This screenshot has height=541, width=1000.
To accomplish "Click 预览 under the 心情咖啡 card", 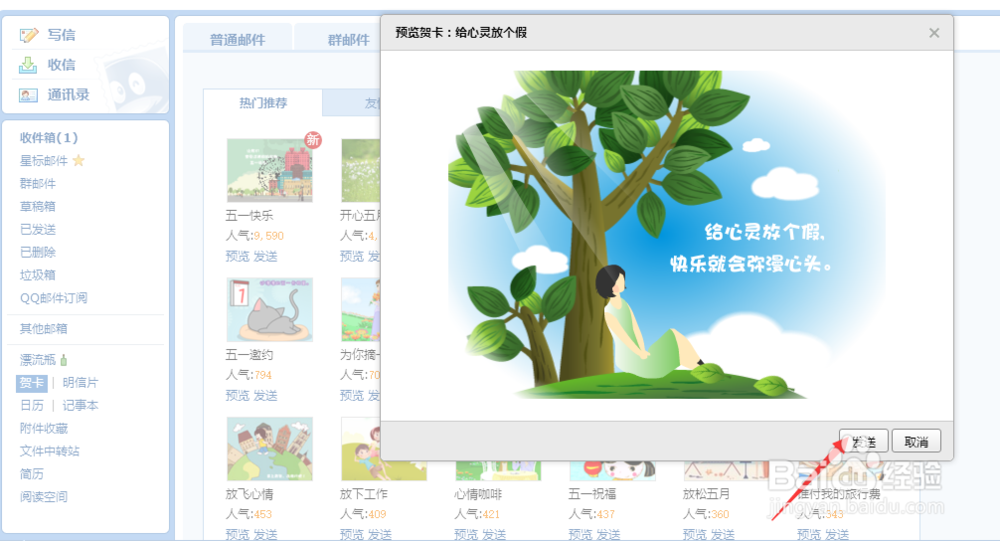I will [x=466, y=534].
